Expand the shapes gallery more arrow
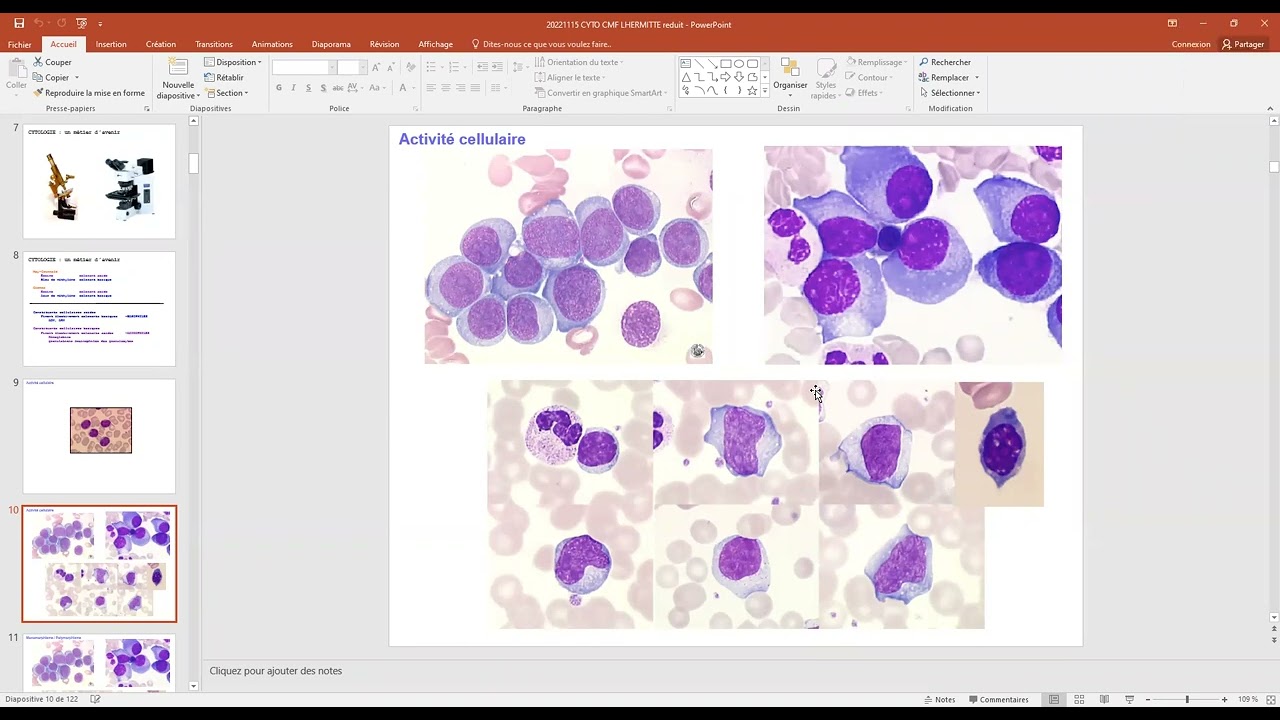The height and width of the screenshot is (720, 1280). [x=765, y=91]
